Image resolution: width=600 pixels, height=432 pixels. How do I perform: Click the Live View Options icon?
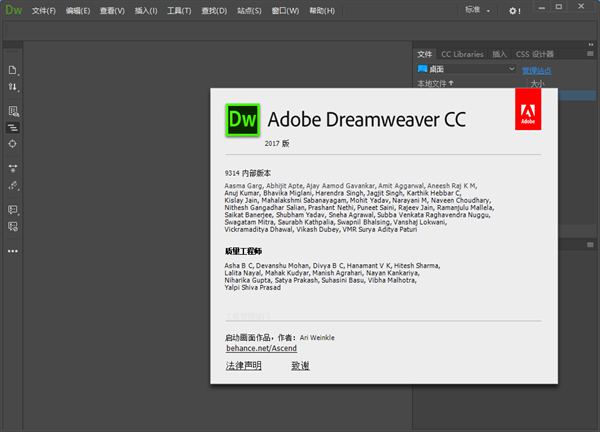click(x=13, y=111)
